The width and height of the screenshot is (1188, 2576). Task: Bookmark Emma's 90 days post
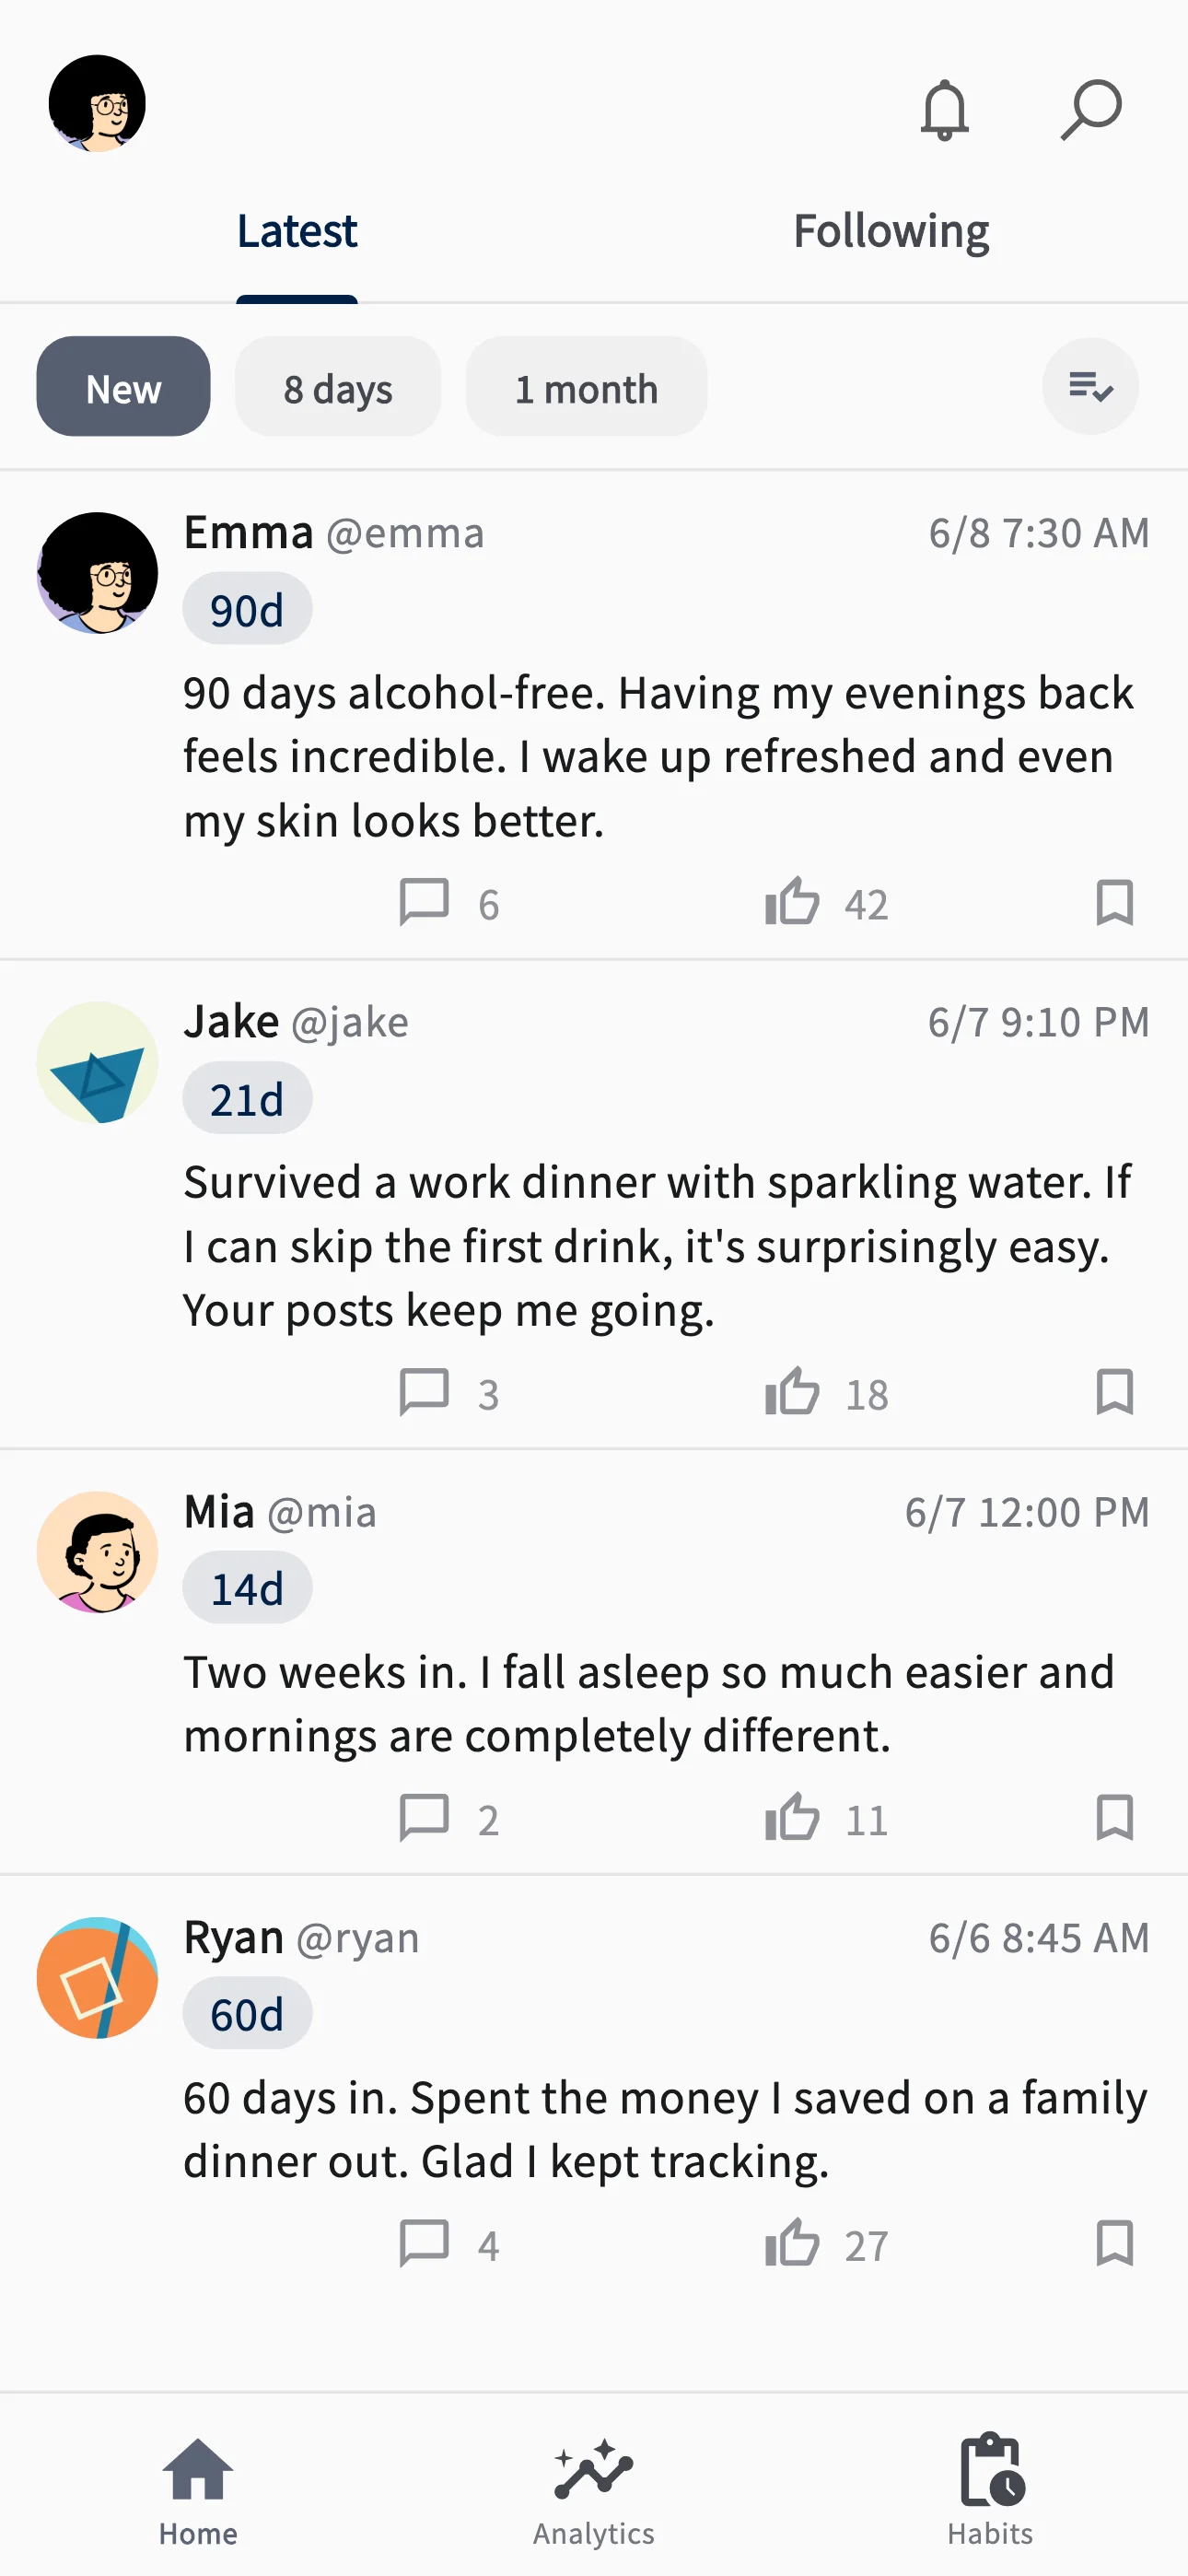[1114, 903]
